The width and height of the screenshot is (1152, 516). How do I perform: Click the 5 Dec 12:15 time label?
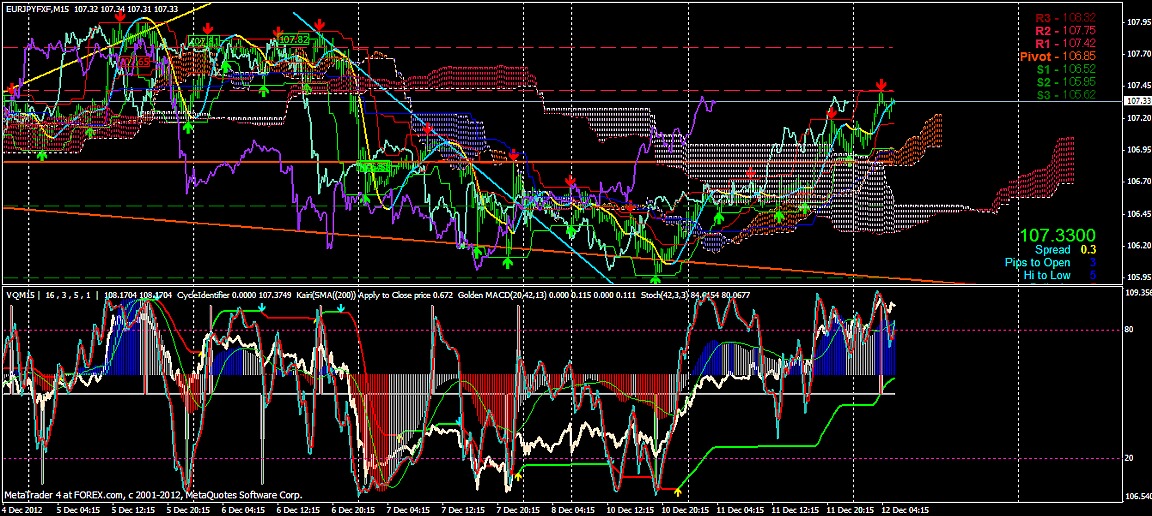tap(134, 509)
